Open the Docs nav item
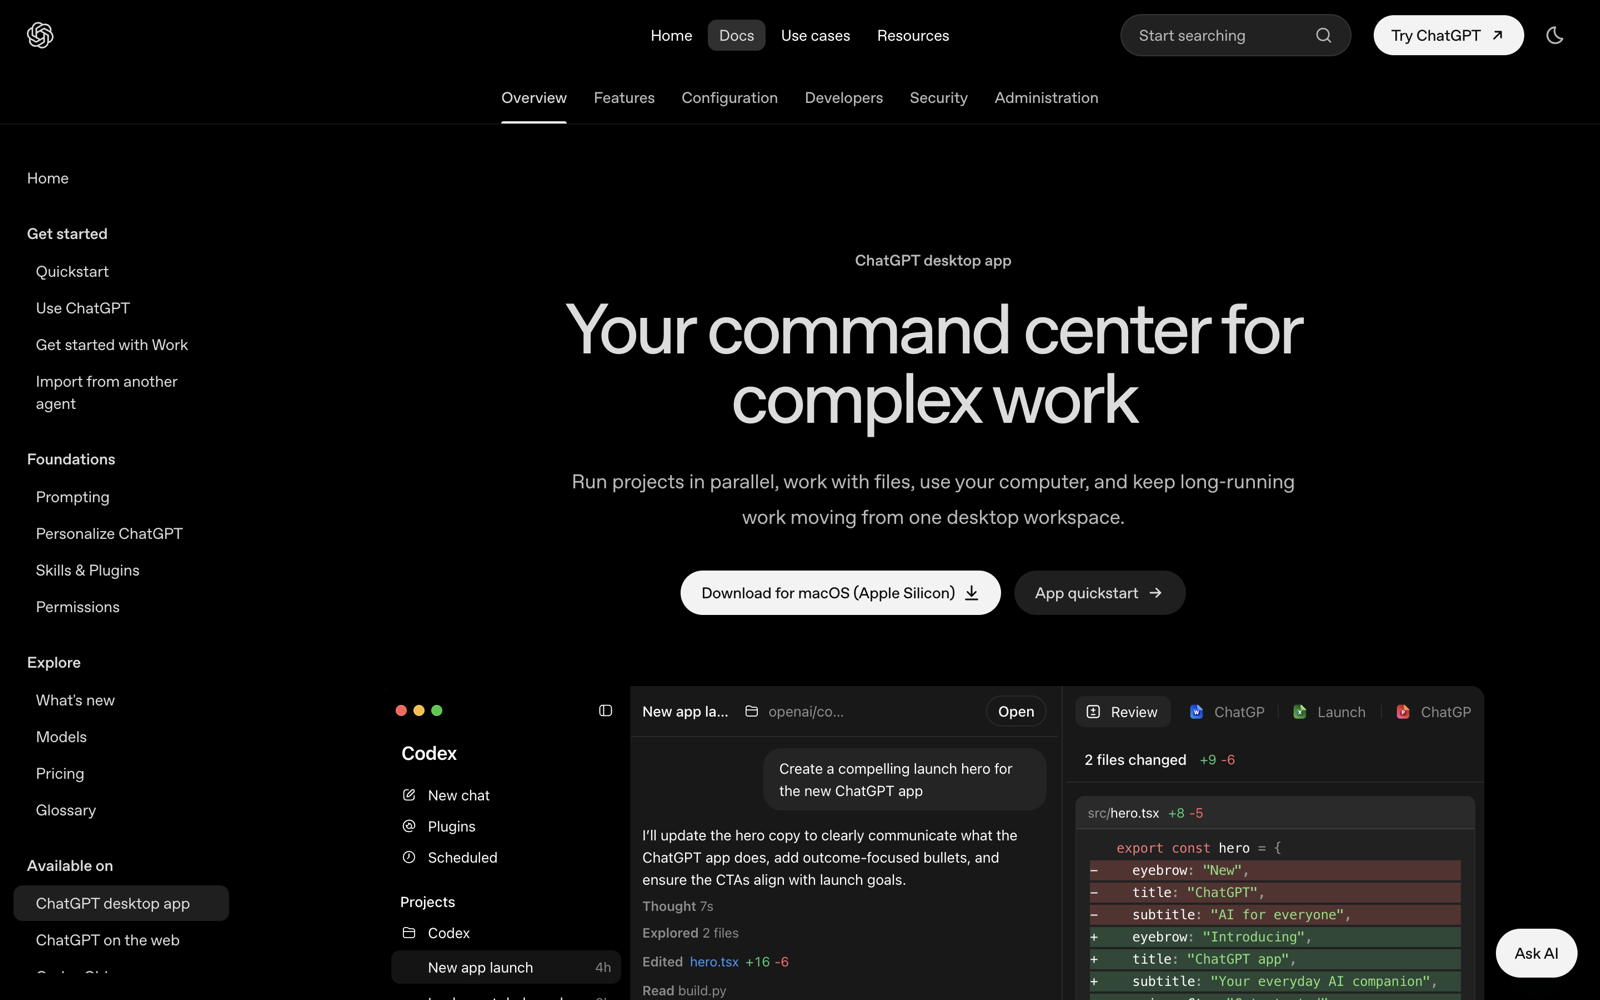 coord(736,35)
